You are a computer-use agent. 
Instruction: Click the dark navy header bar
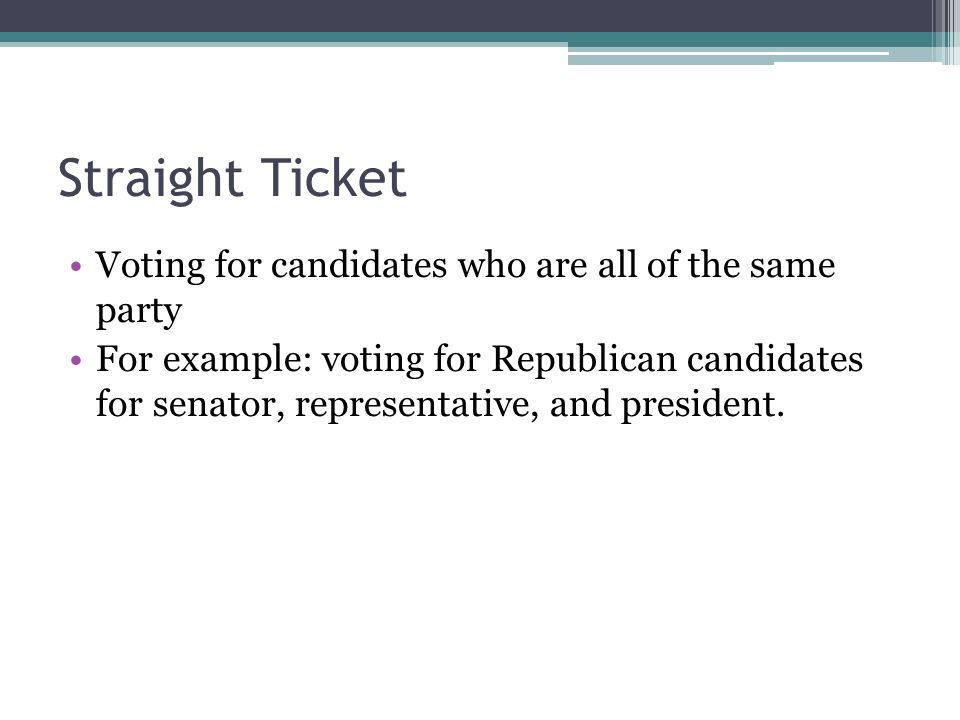tap(465, 16)
